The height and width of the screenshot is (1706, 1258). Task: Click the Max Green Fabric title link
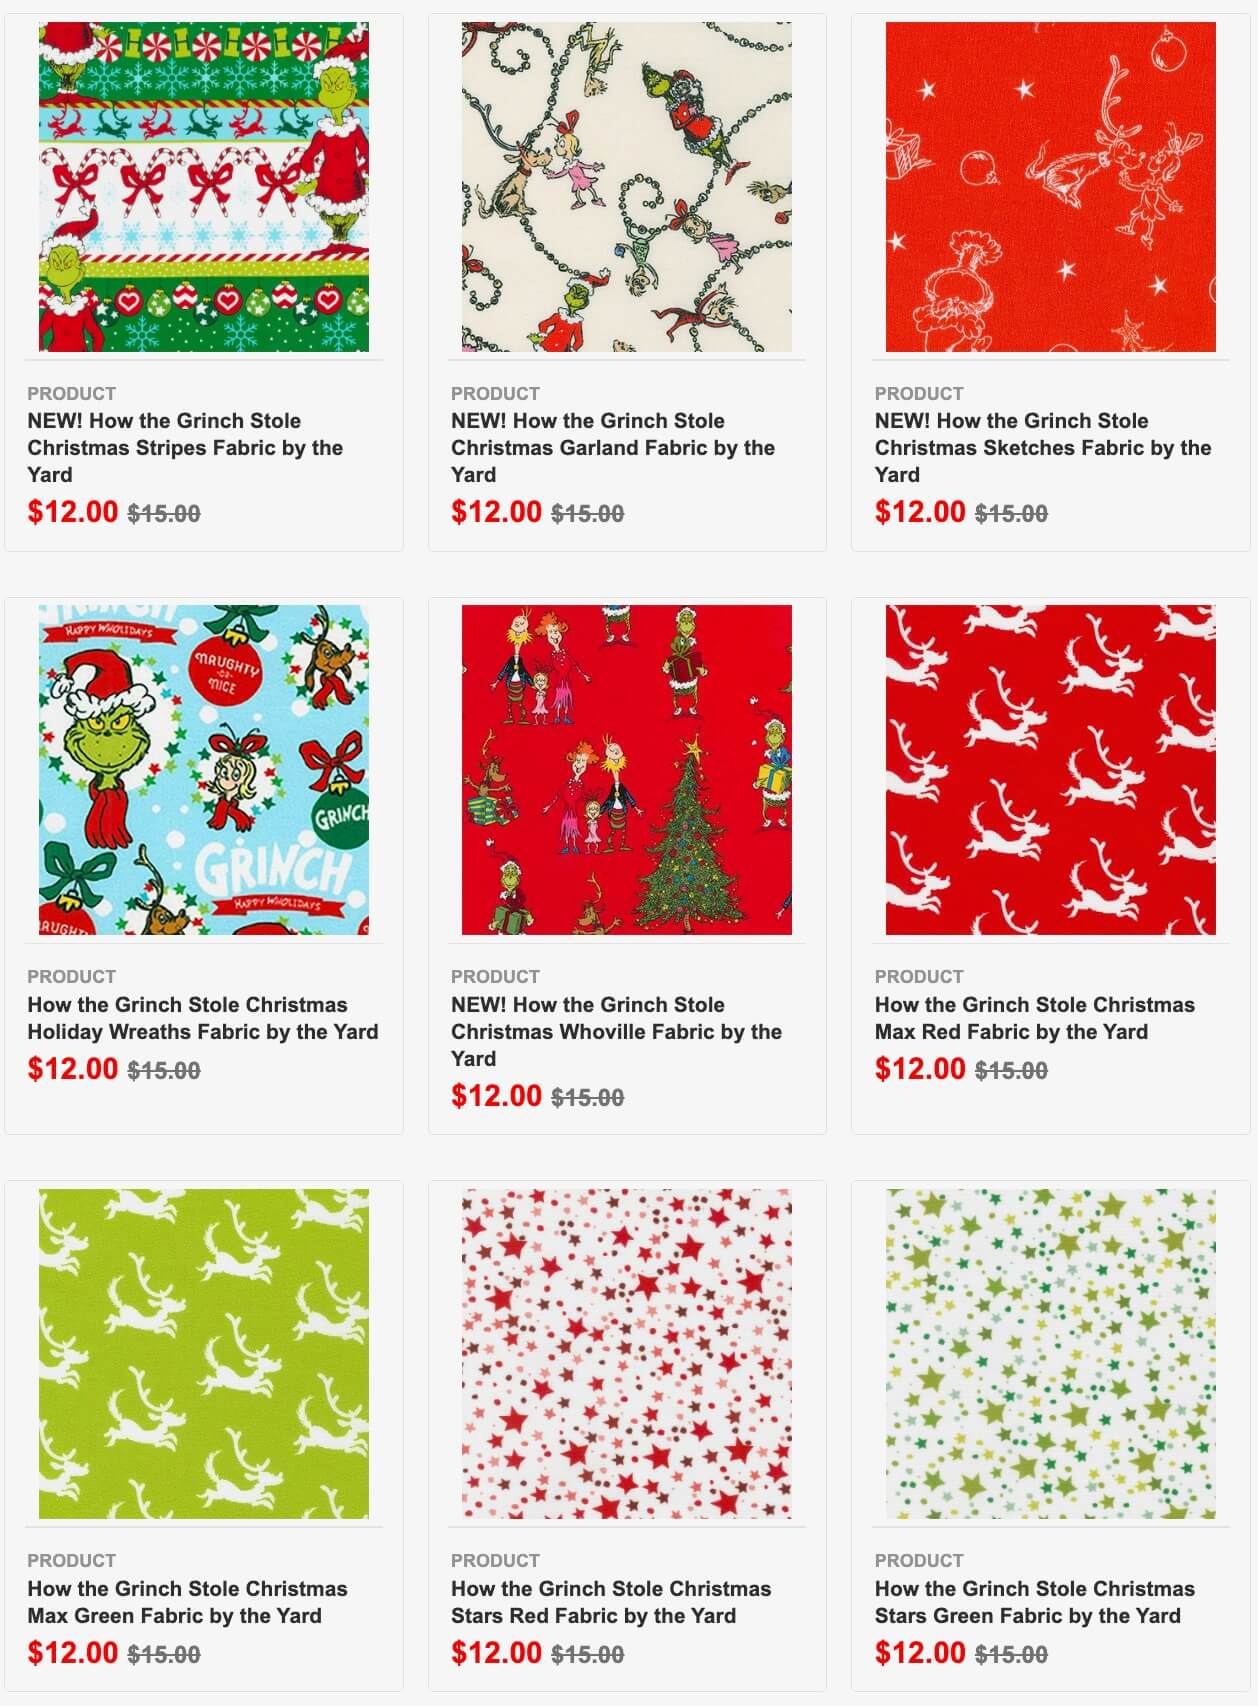pos(188,1602)
